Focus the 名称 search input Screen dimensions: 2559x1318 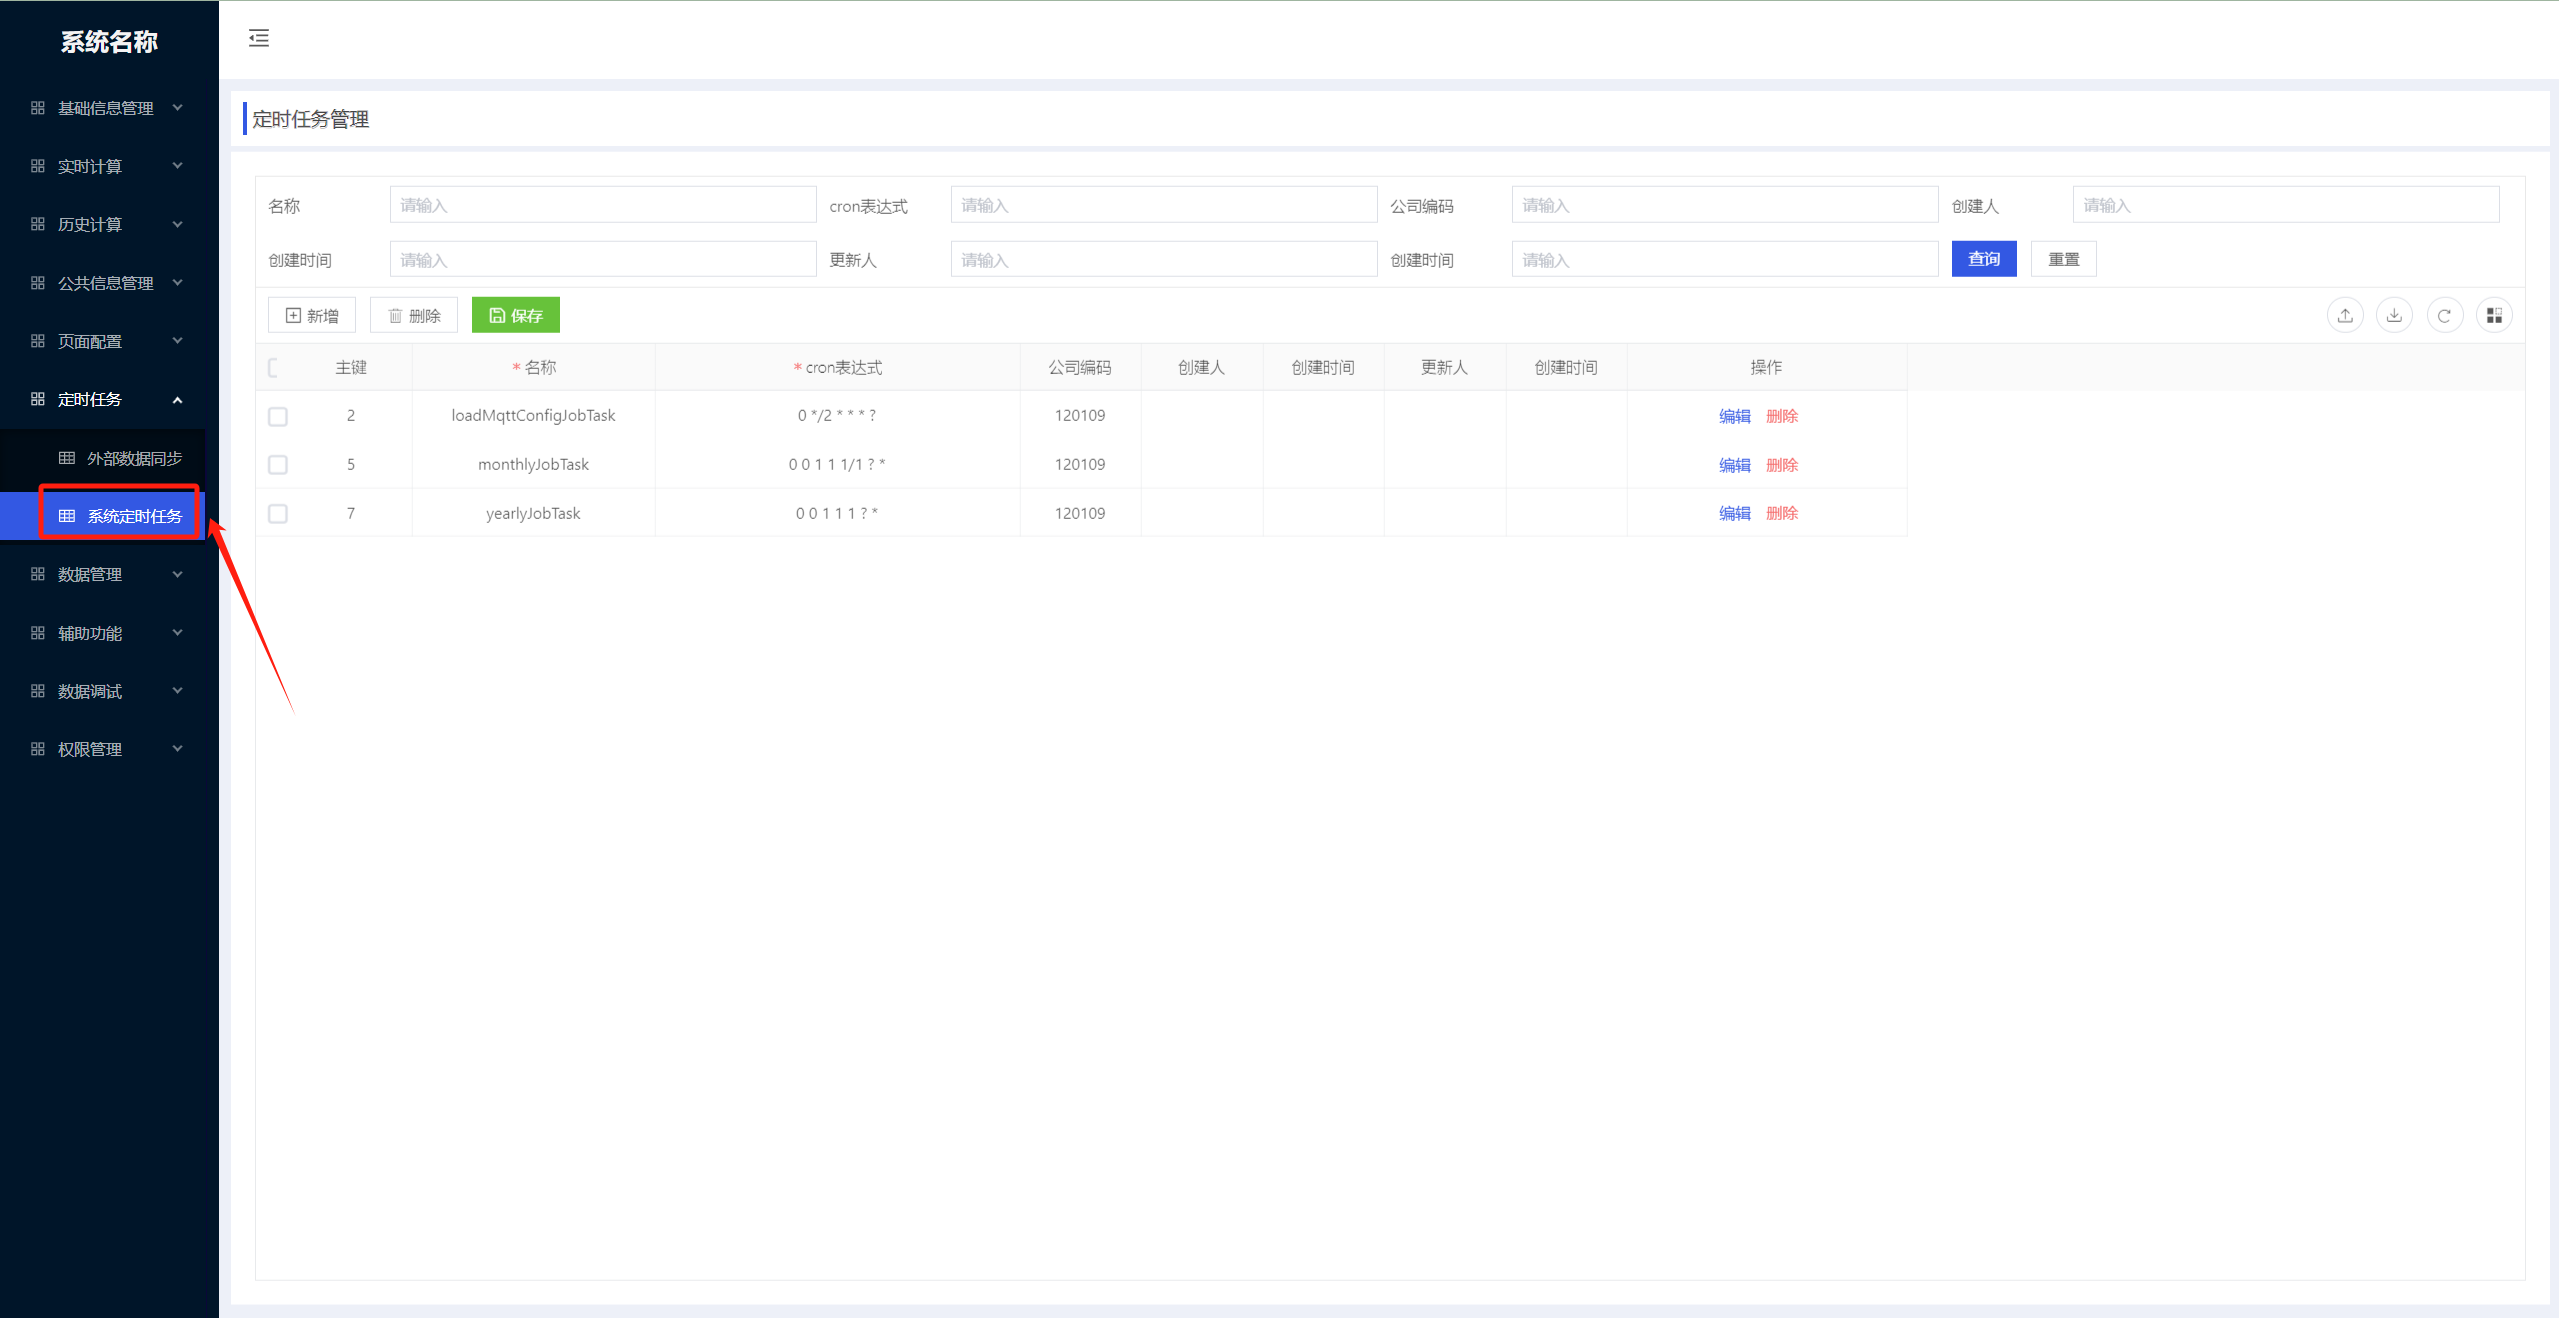pos(603,205)
